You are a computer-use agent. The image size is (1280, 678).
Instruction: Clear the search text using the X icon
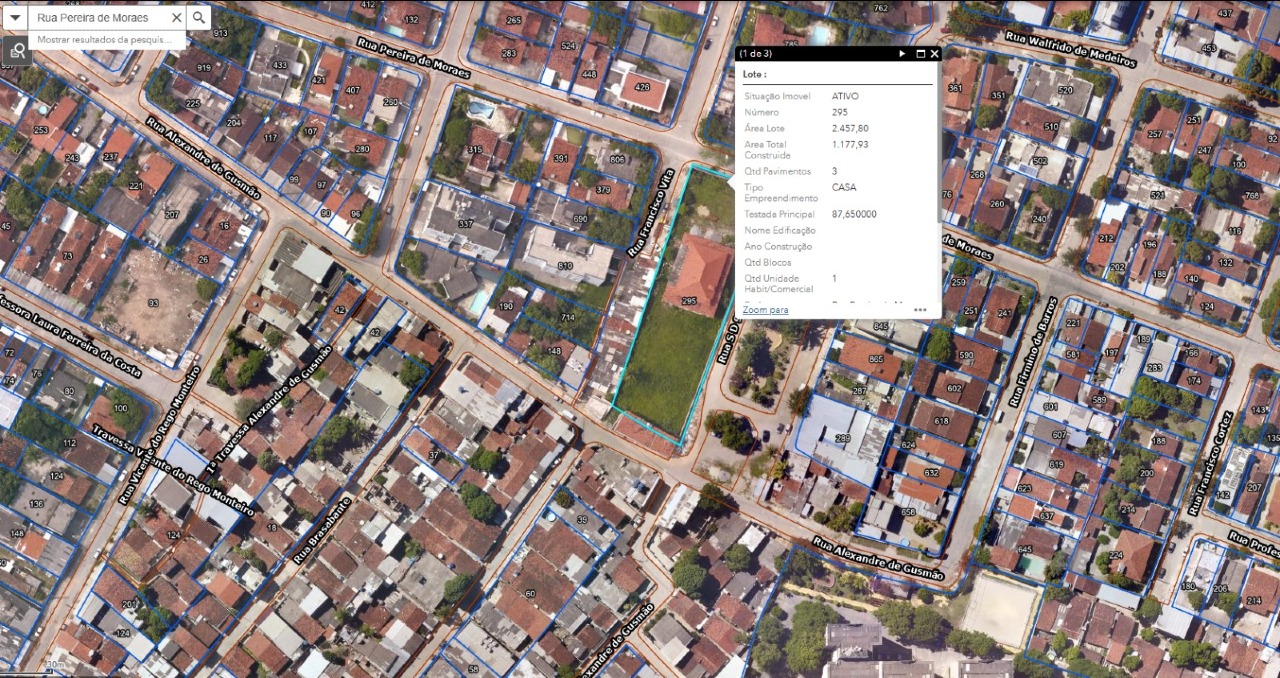pos(177,17)
